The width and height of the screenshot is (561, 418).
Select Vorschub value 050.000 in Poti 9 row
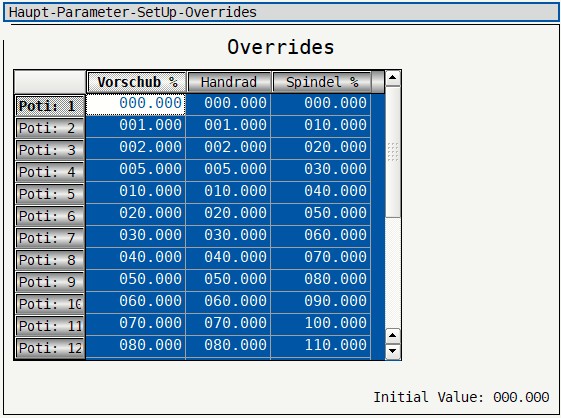(x=136, y=280)
